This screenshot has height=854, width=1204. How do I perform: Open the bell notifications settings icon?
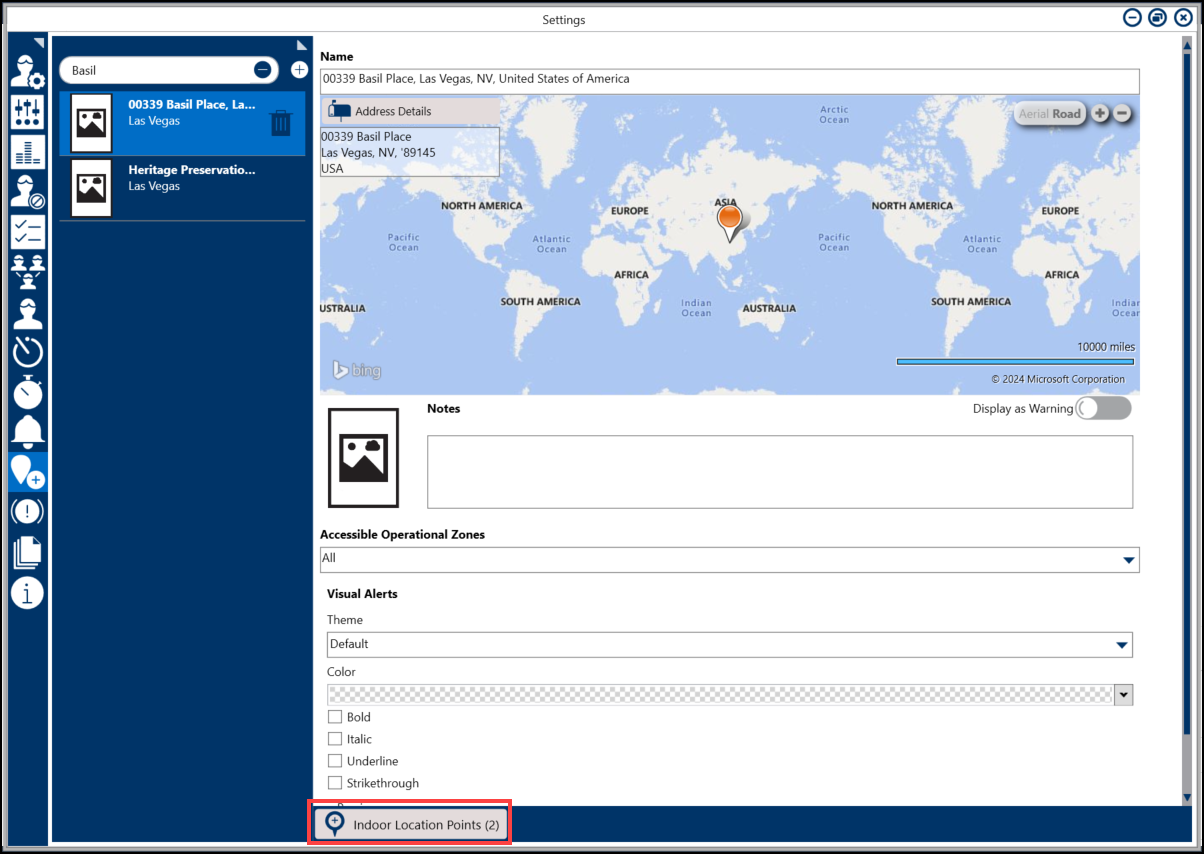click(x=28, y=430)
